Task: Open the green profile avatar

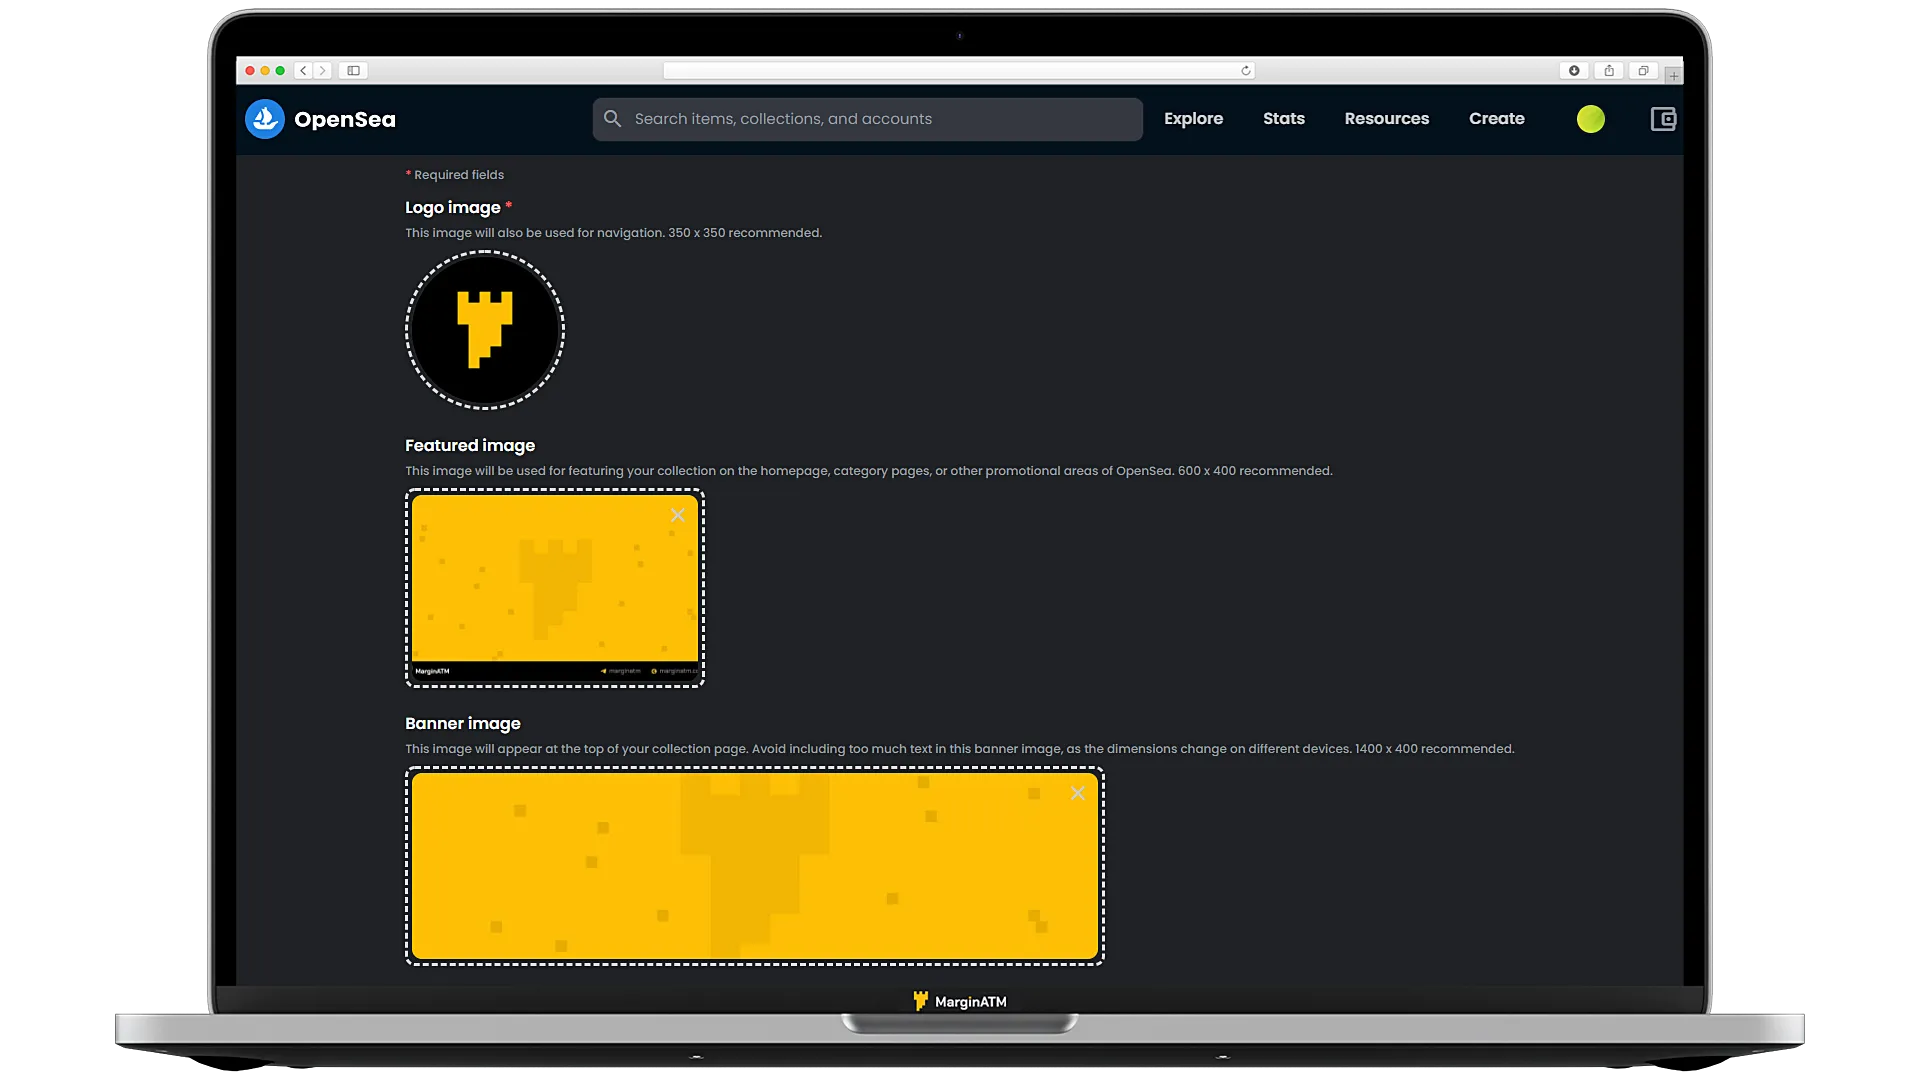Action: click(x=1591, y=119)
